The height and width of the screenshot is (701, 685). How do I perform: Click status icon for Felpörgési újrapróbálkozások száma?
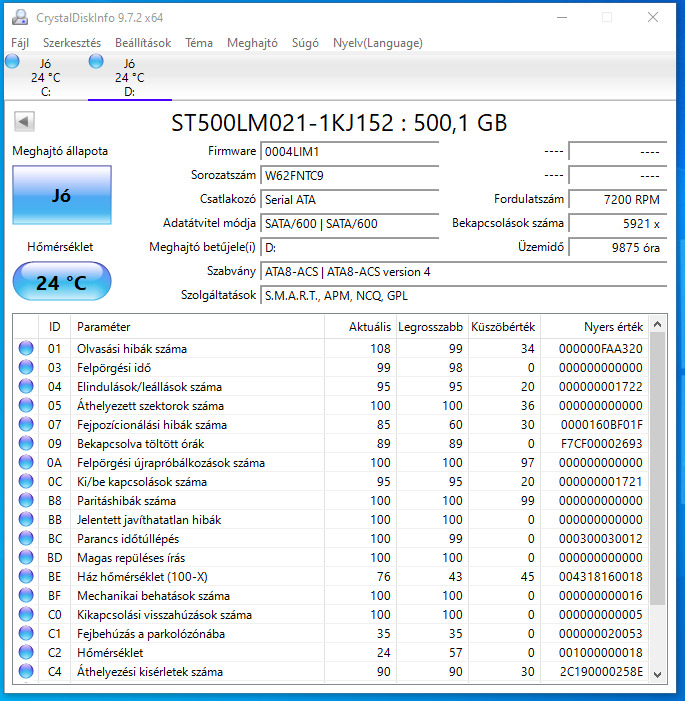pyautogui.click(x=26, y=462)
